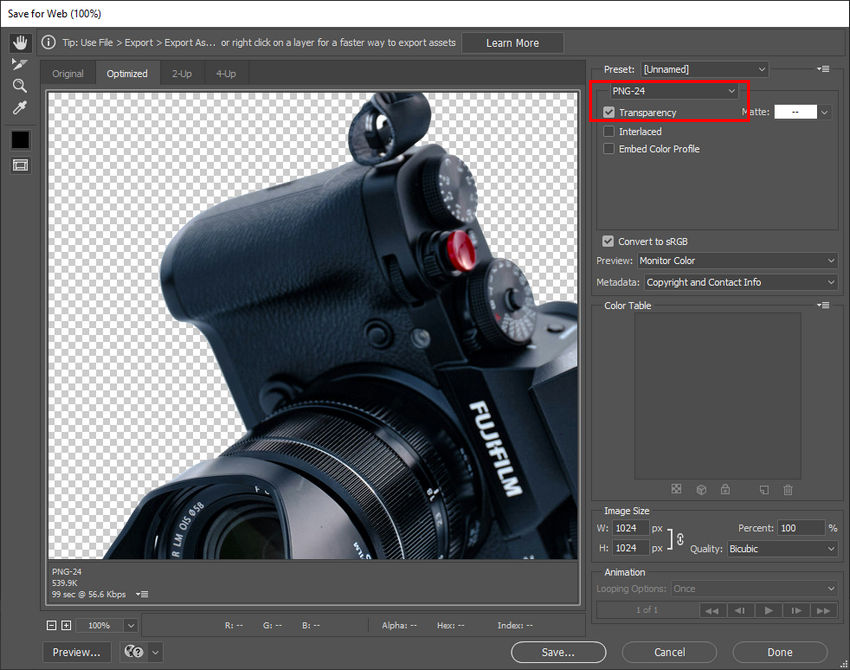This screenshot has height=670, width=850.
Task: Open the Preset dropdown
Action: pos(704,69)
